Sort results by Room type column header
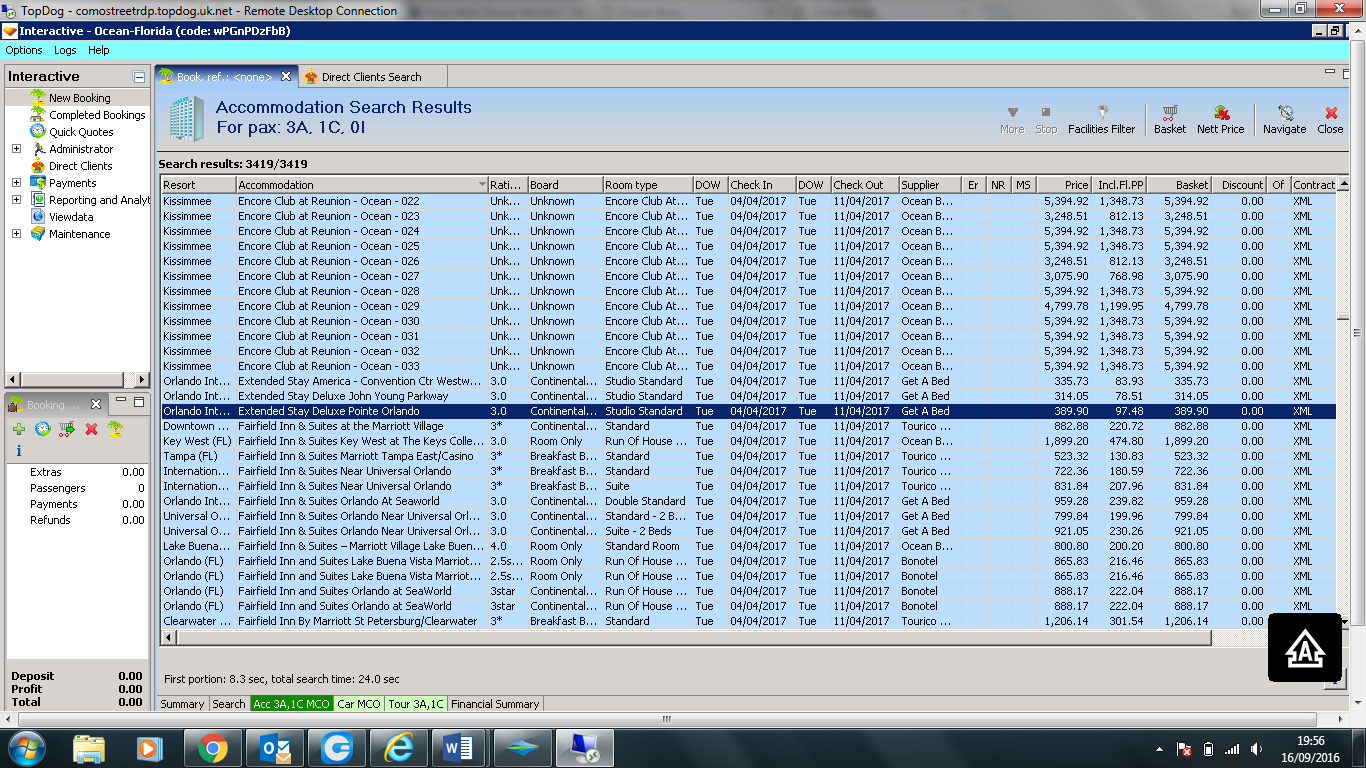The image size is (1366, 768). 648,185
